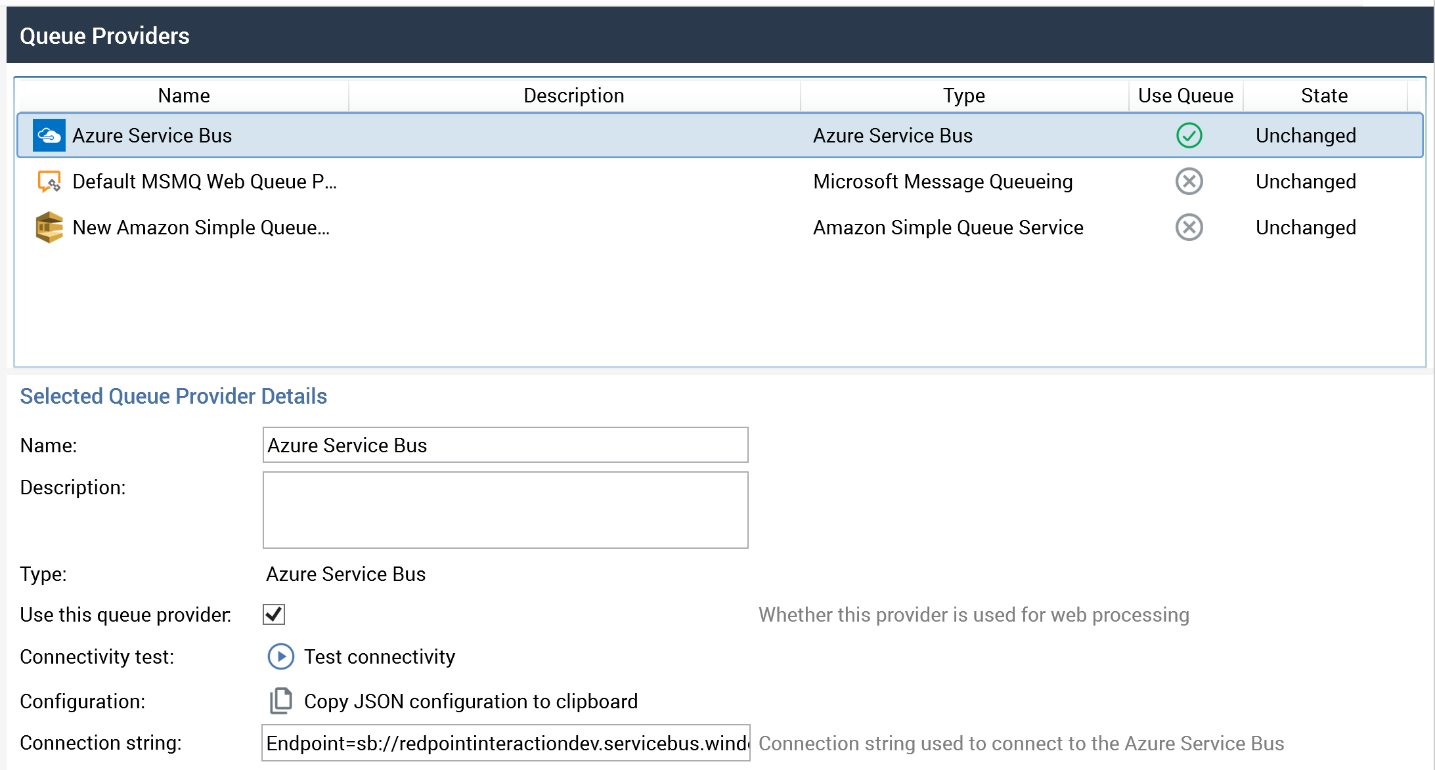Sort providers by Use Queue column header

pyautogui.click(x=1185, y=96)
